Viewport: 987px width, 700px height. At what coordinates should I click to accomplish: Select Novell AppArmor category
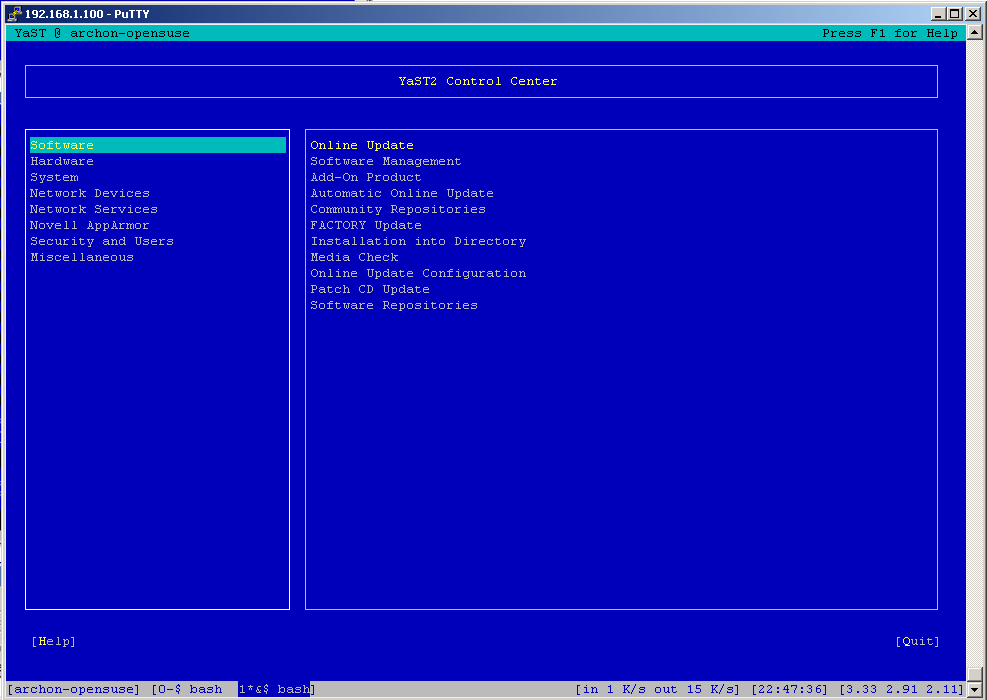tap(90, 225)
